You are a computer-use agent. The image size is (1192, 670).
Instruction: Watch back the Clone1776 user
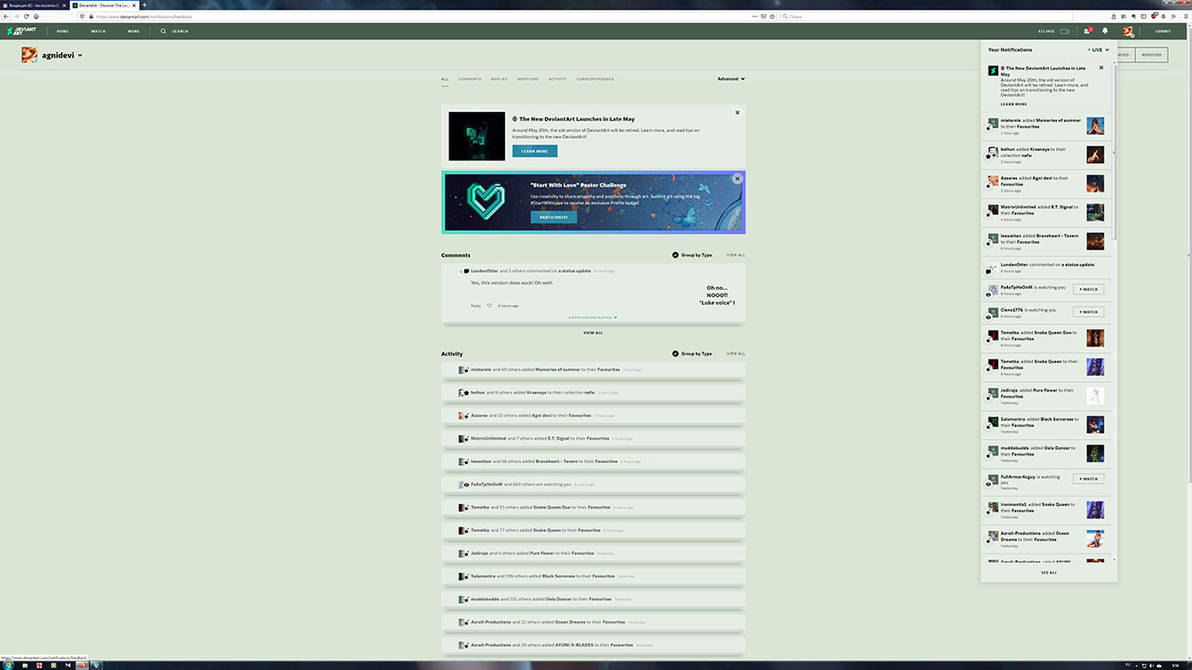[1089, 312]
